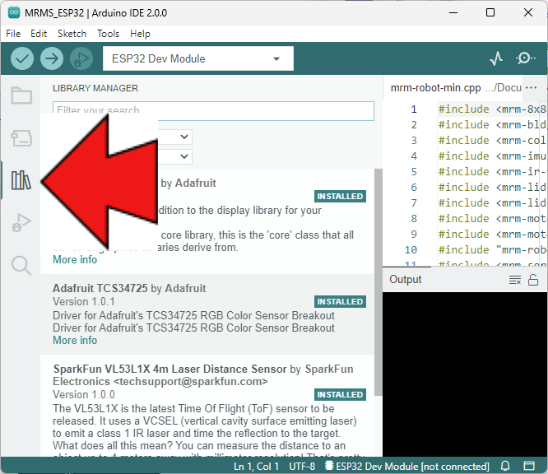This screenshot has width=548, height=474.
Task: Click INSTALLED badge of SparkFun VL53L1X library
Action: (x=340, y=395)
